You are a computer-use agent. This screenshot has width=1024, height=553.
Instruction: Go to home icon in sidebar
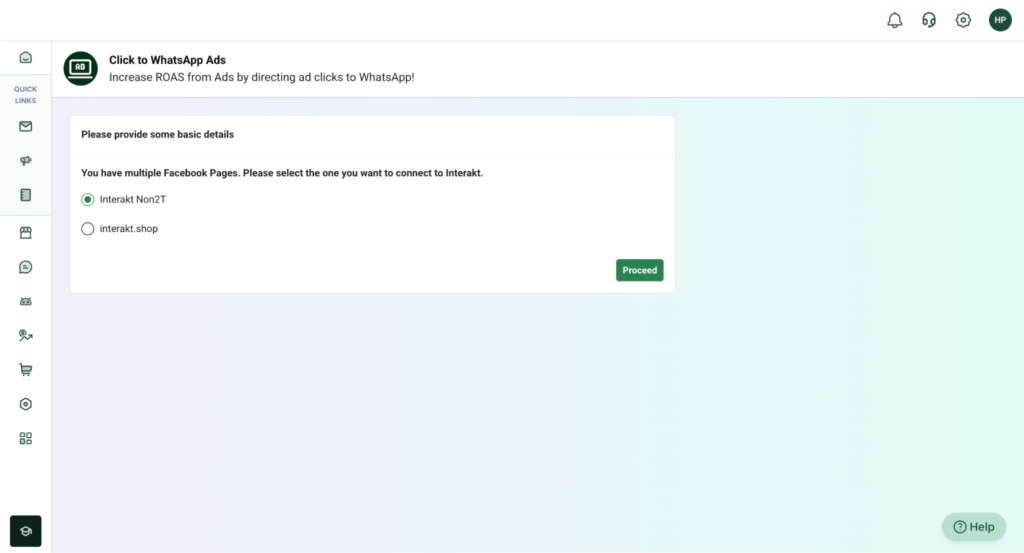25,57
